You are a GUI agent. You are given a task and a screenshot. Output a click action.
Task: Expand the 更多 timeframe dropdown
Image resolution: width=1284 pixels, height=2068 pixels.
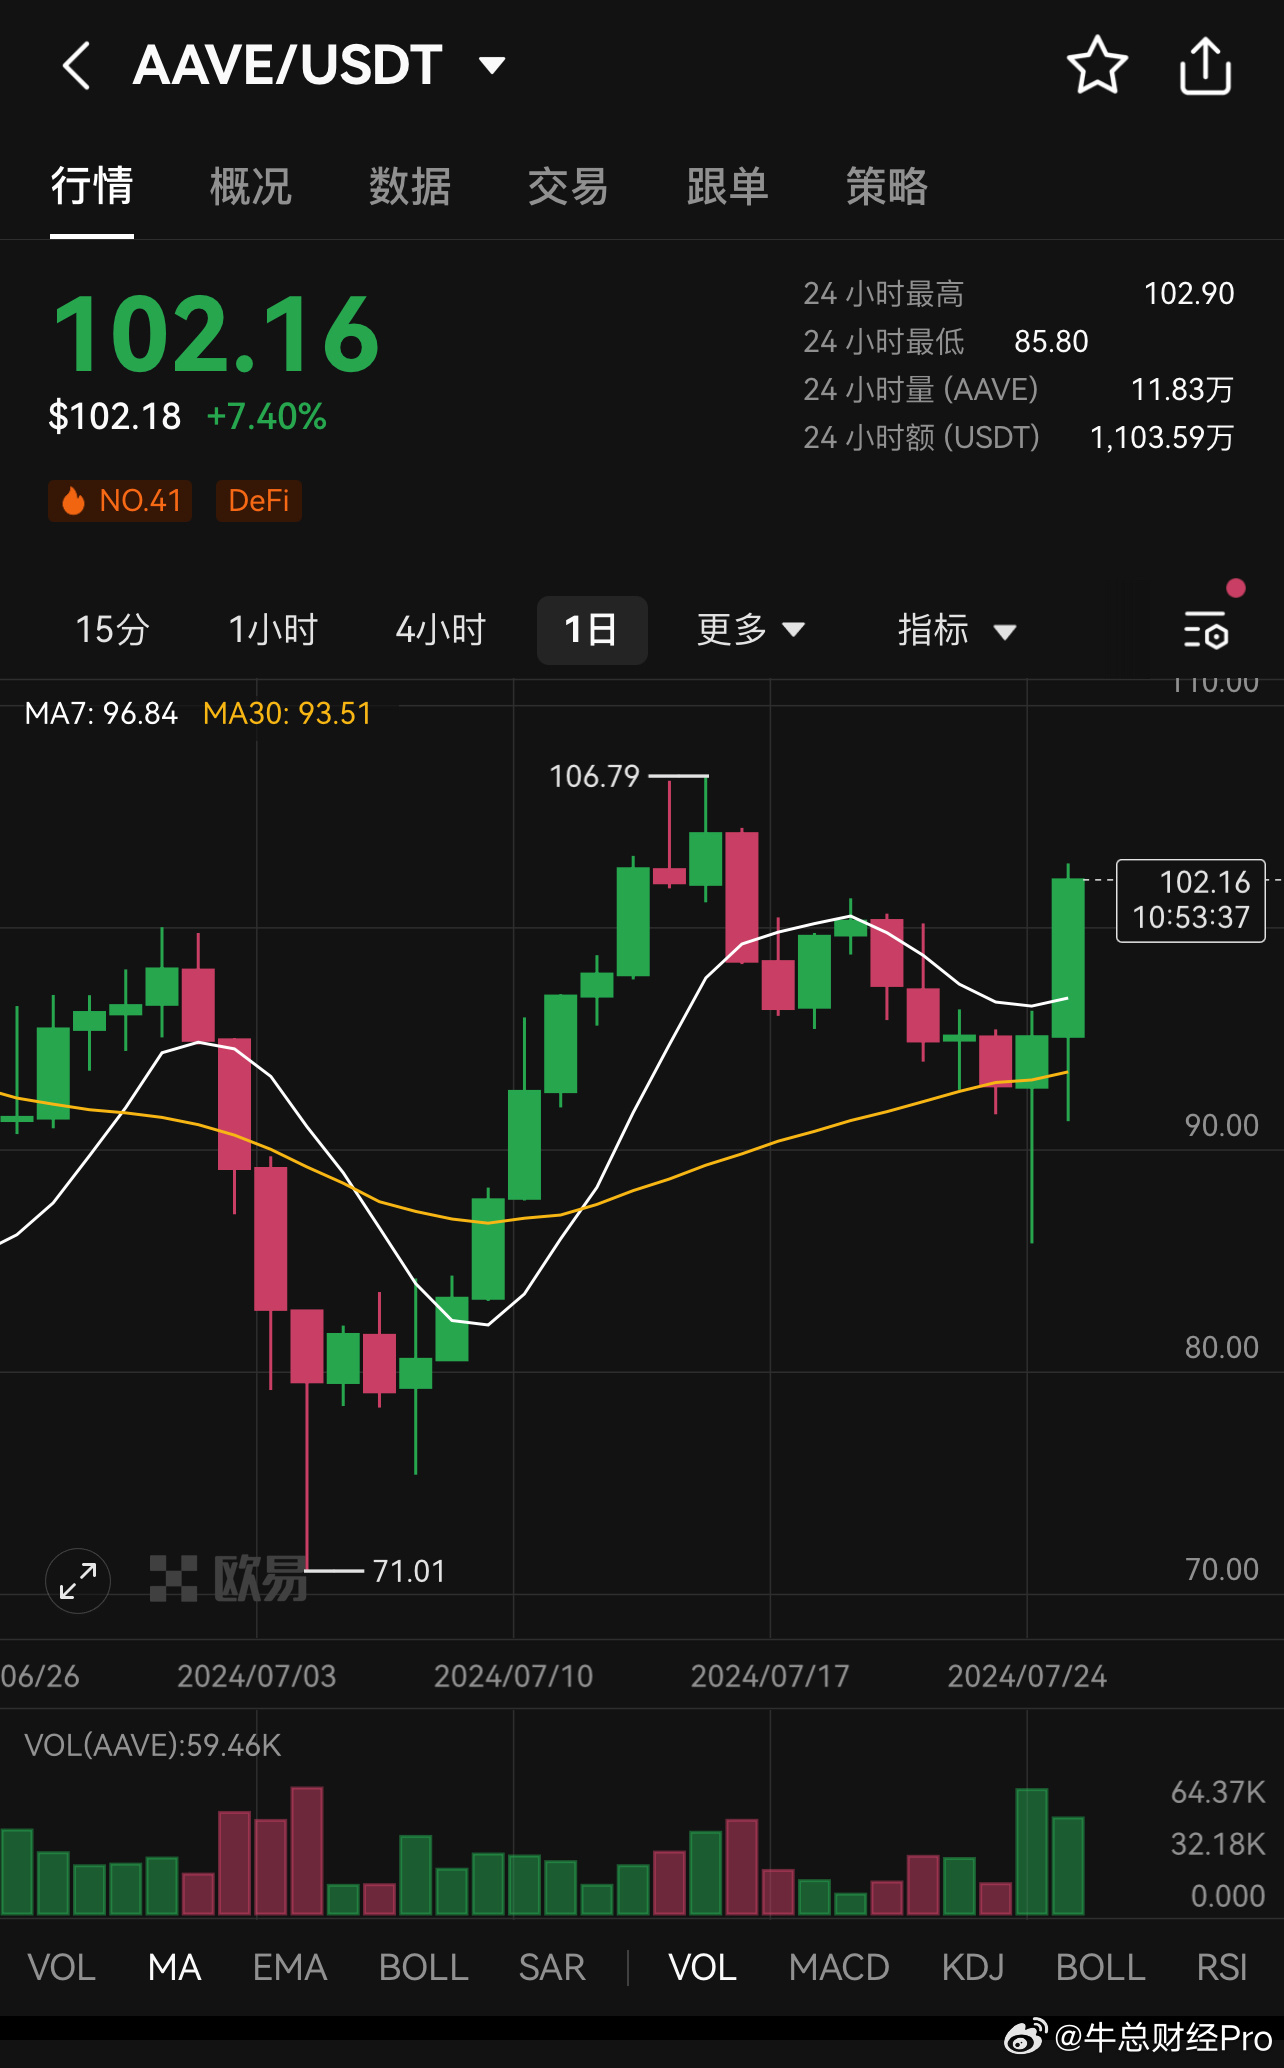(750, 629)
